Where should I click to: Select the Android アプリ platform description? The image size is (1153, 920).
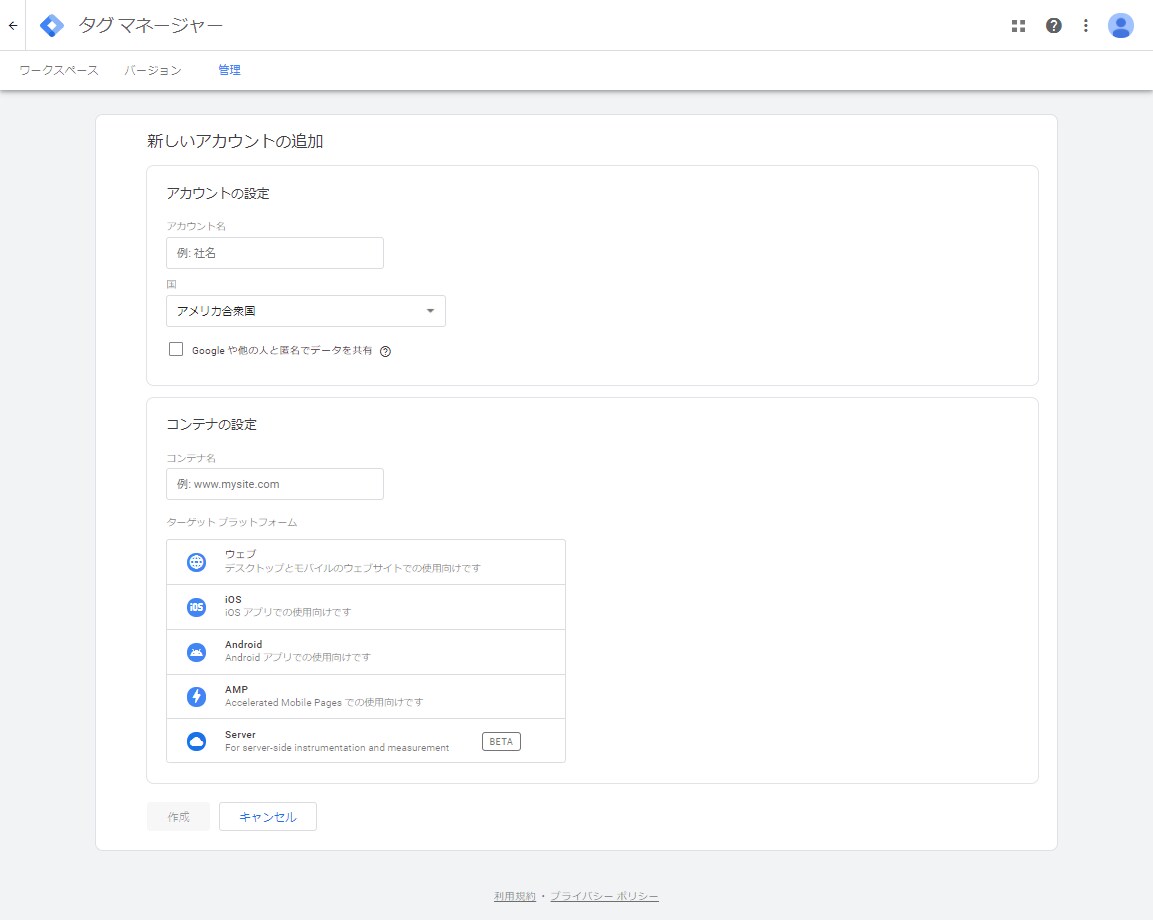tap(298, 657)
